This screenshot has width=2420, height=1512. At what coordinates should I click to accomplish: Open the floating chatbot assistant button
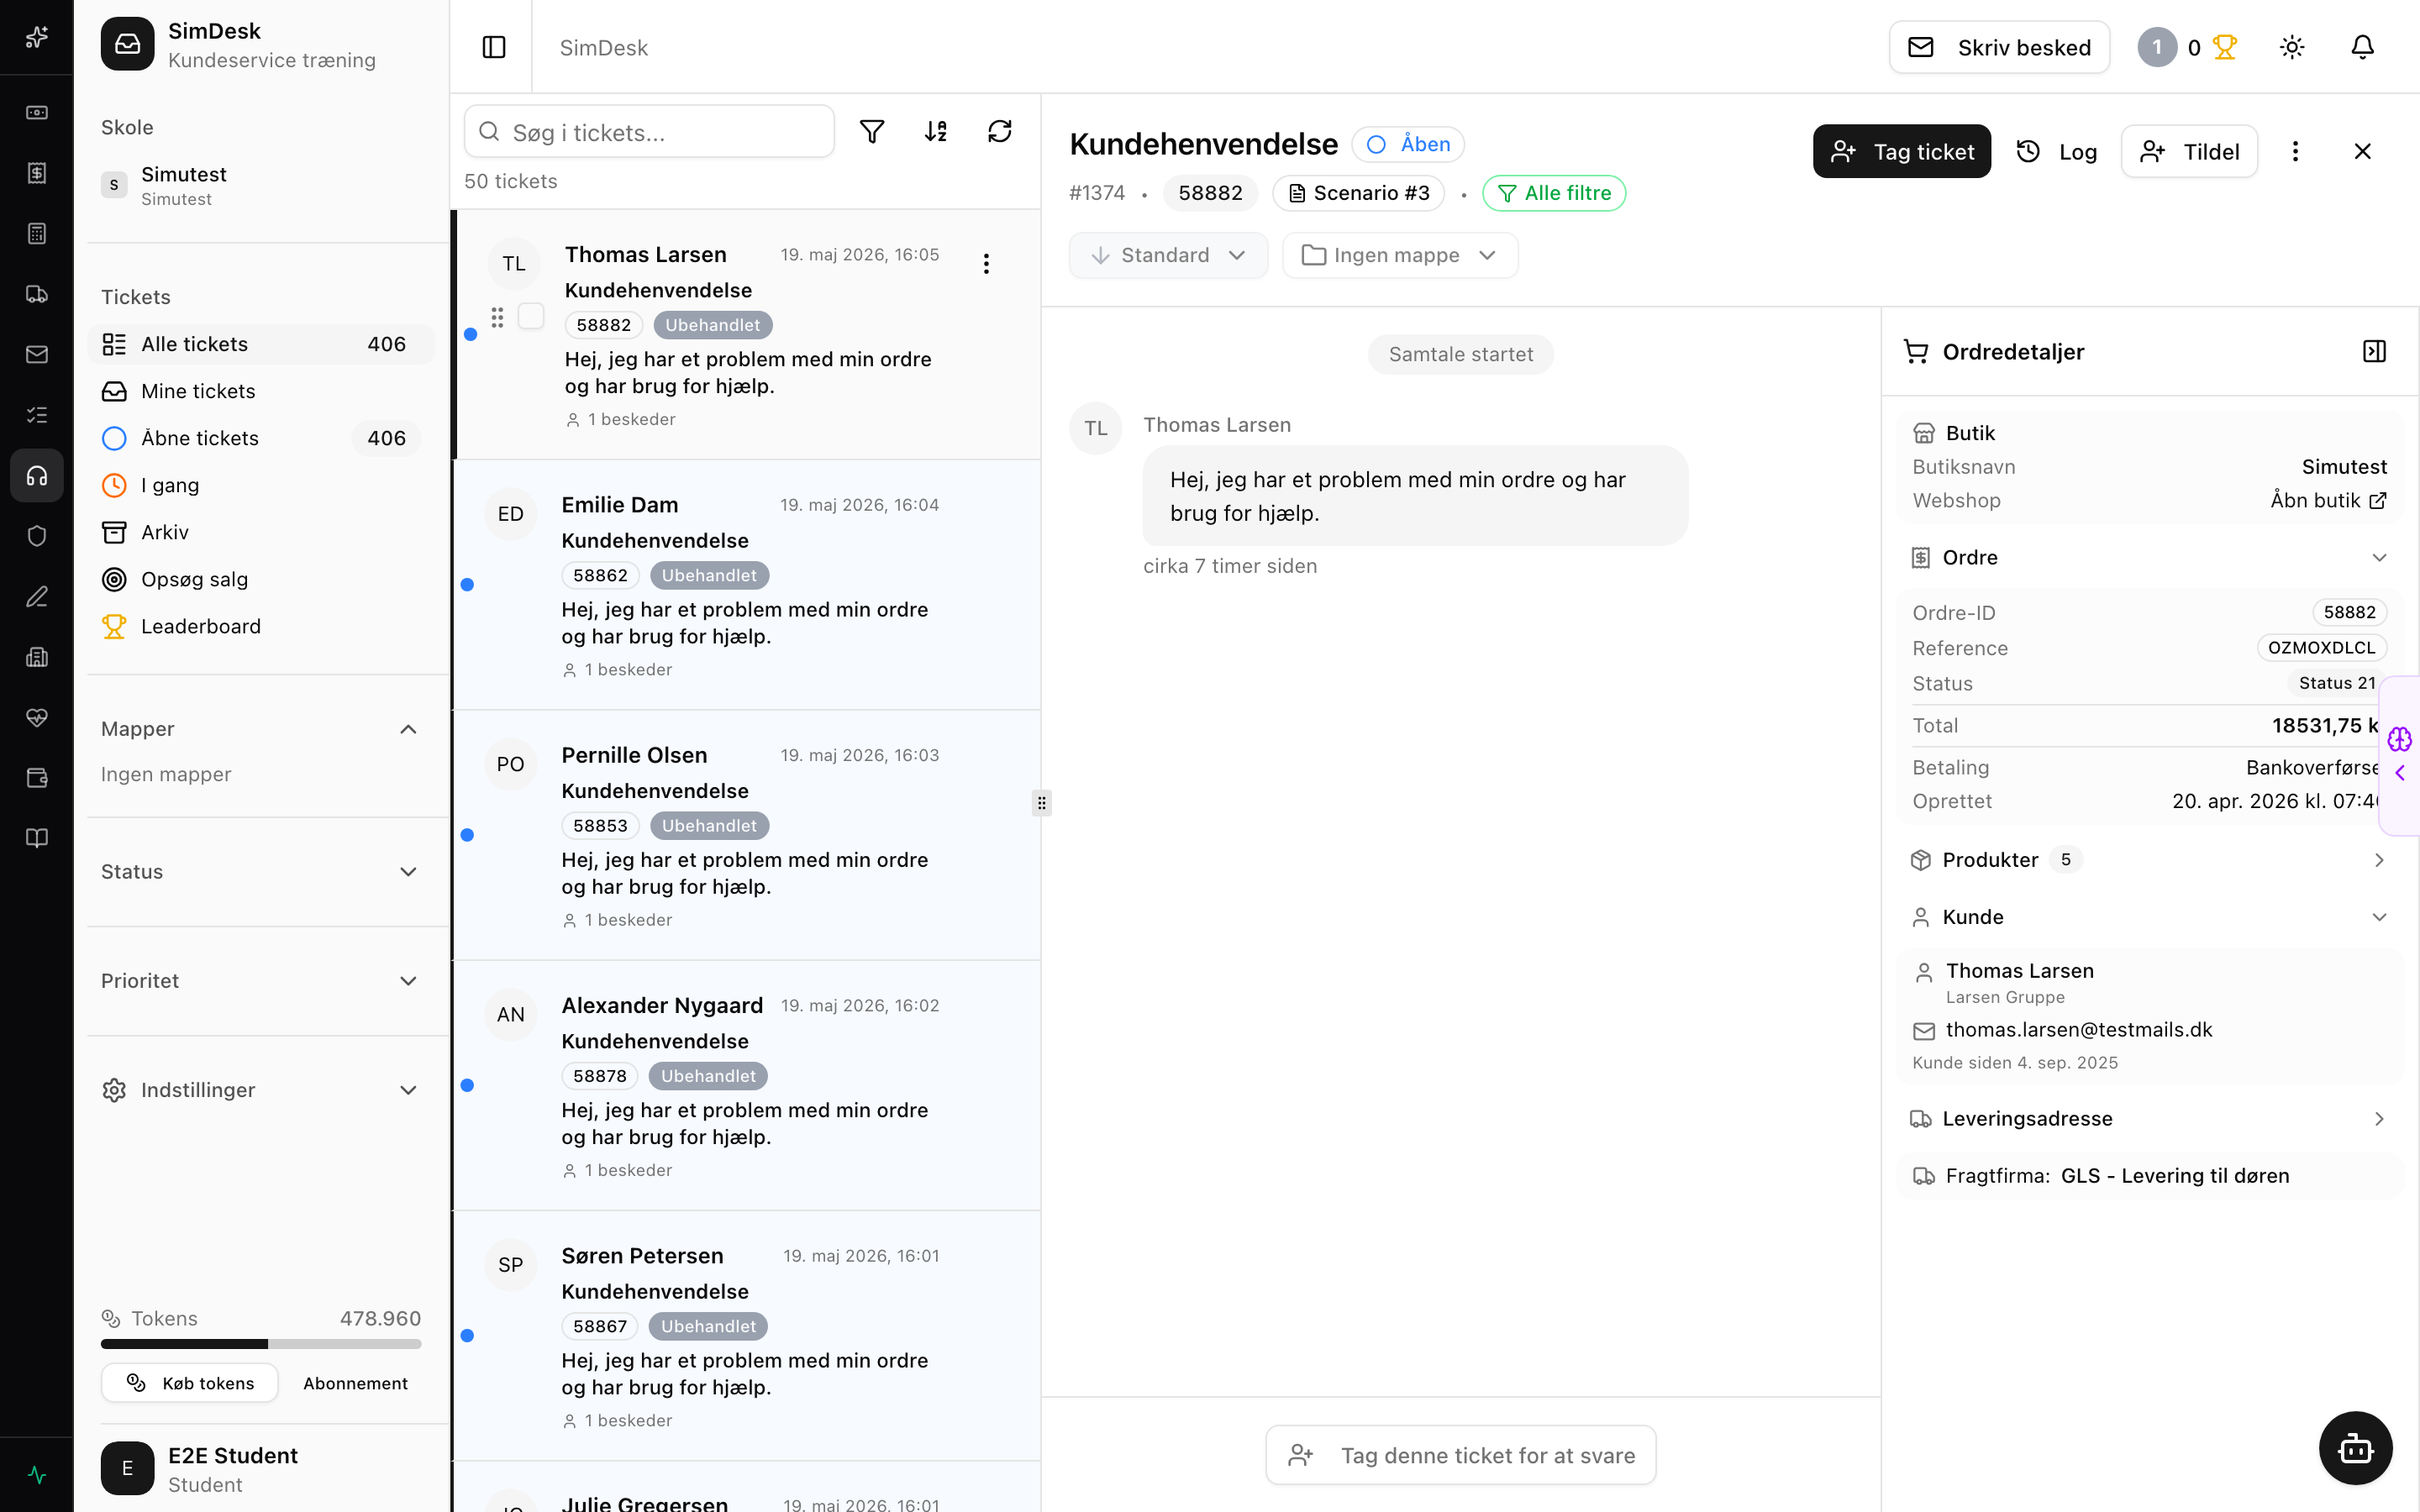pos(2356,1448)
